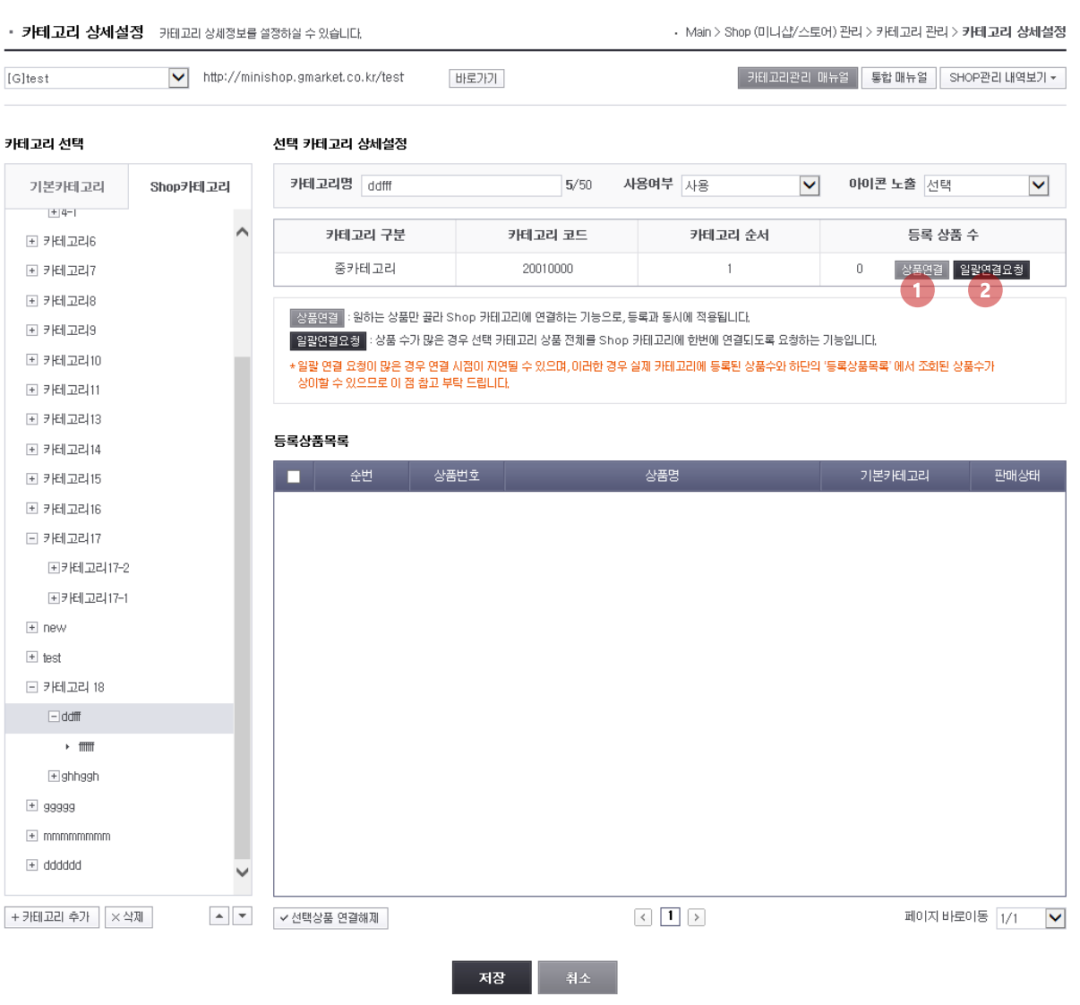Expand the mmmmmmmm category node
The width and height of the screenshot is (1080, 1005).
coord(32,836)
